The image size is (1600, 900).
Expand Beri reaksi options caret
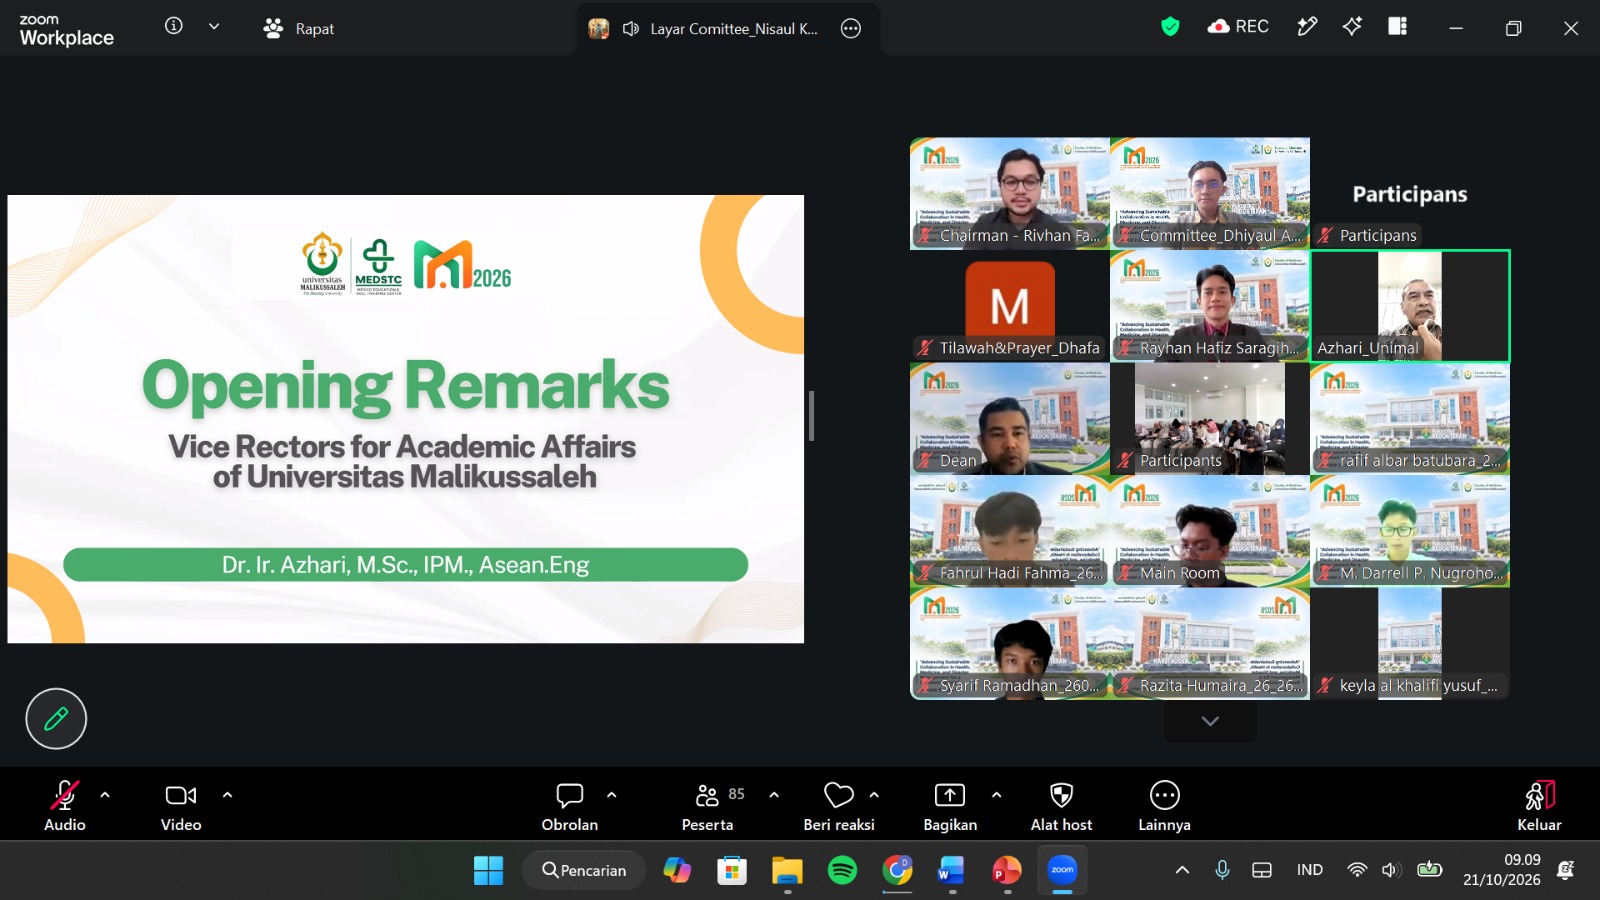874,795
